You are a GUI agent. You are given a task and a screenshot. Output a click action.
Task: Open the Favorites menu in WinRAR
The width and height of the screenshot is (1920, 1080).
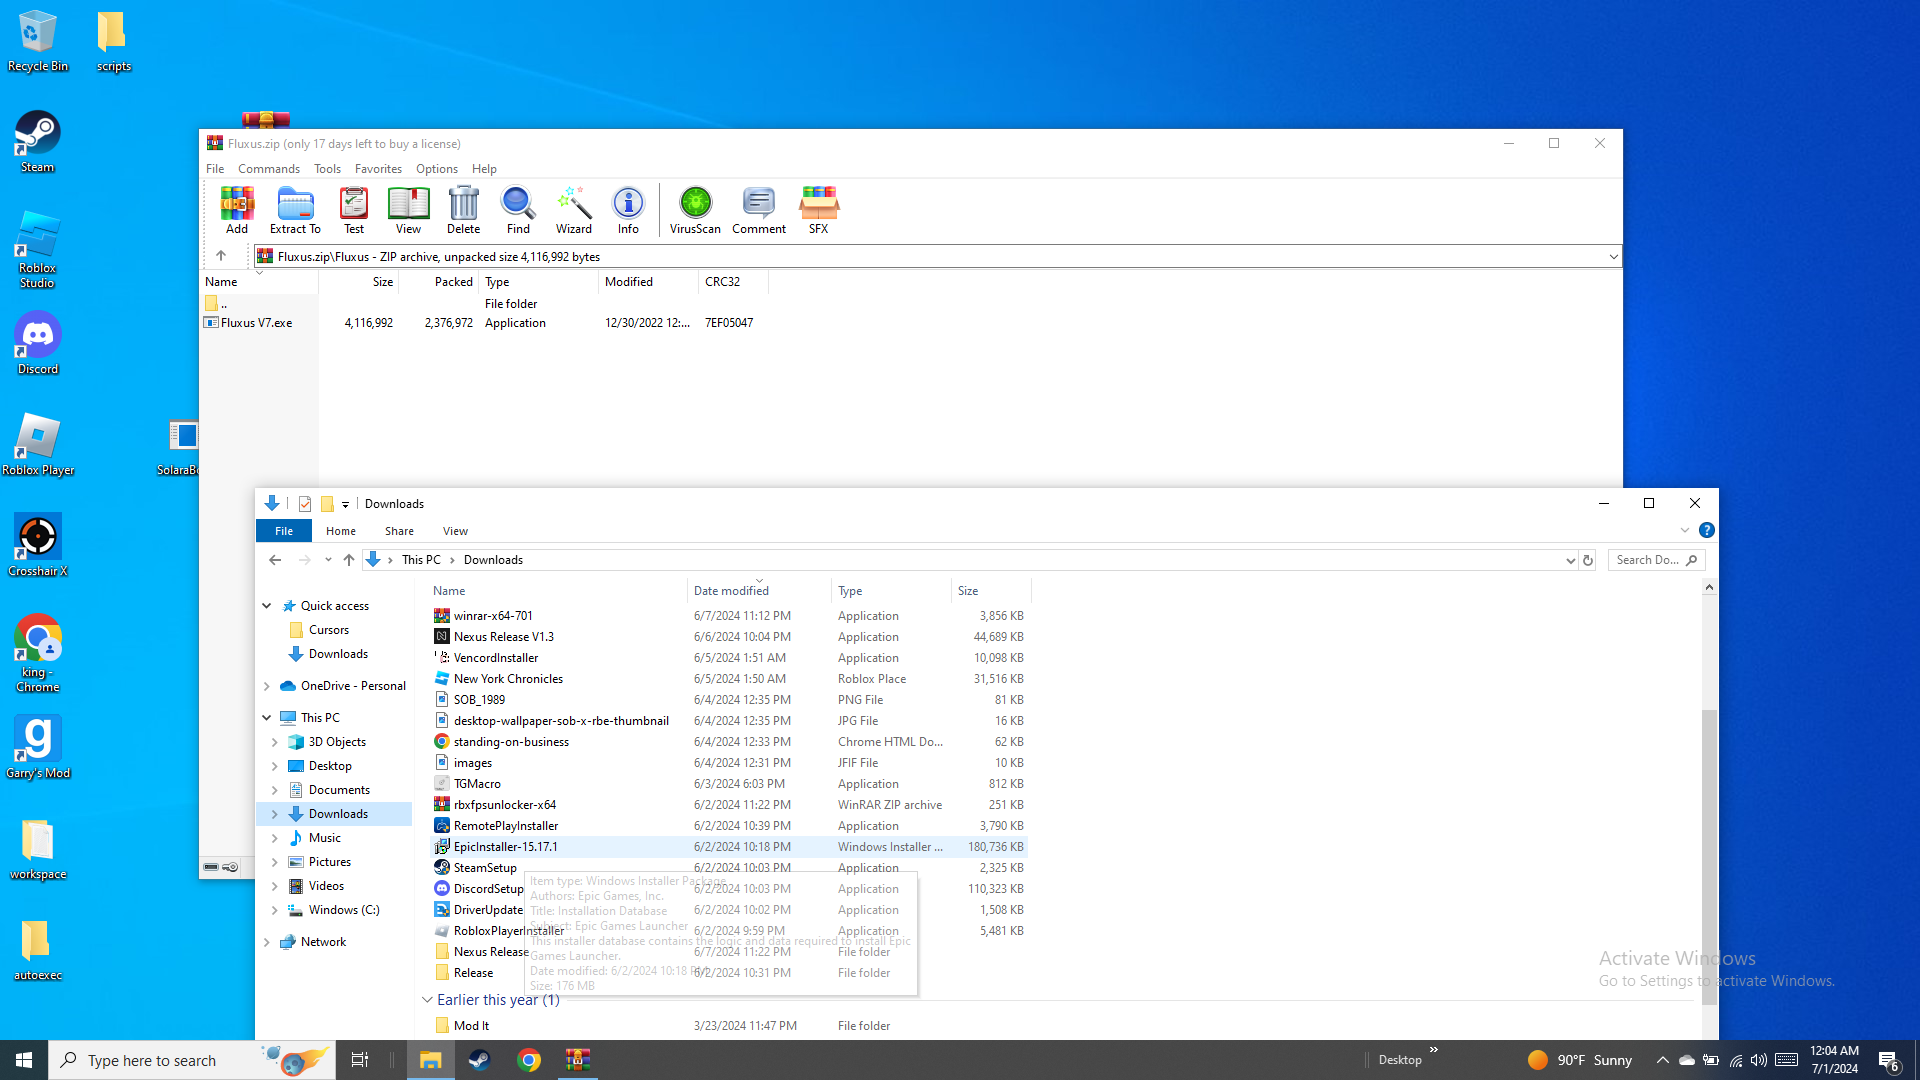click(x=378, y=169)
